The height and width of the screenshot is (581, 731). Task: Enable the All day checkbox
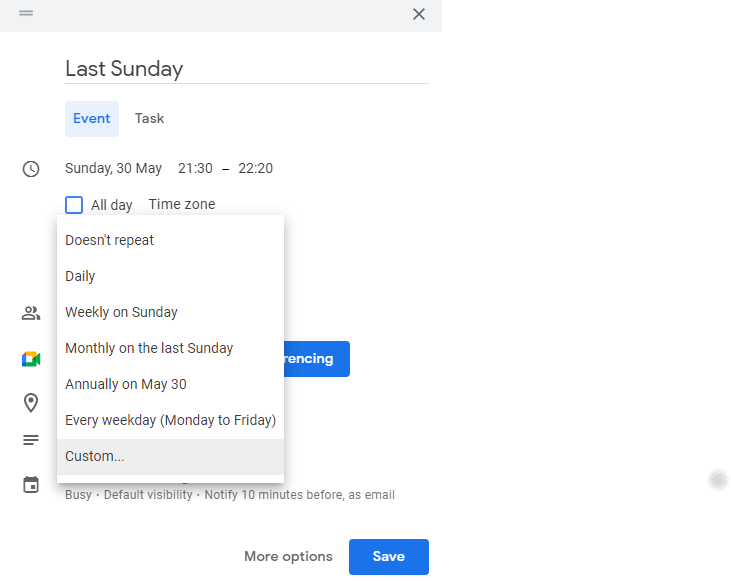coord(74,205)
